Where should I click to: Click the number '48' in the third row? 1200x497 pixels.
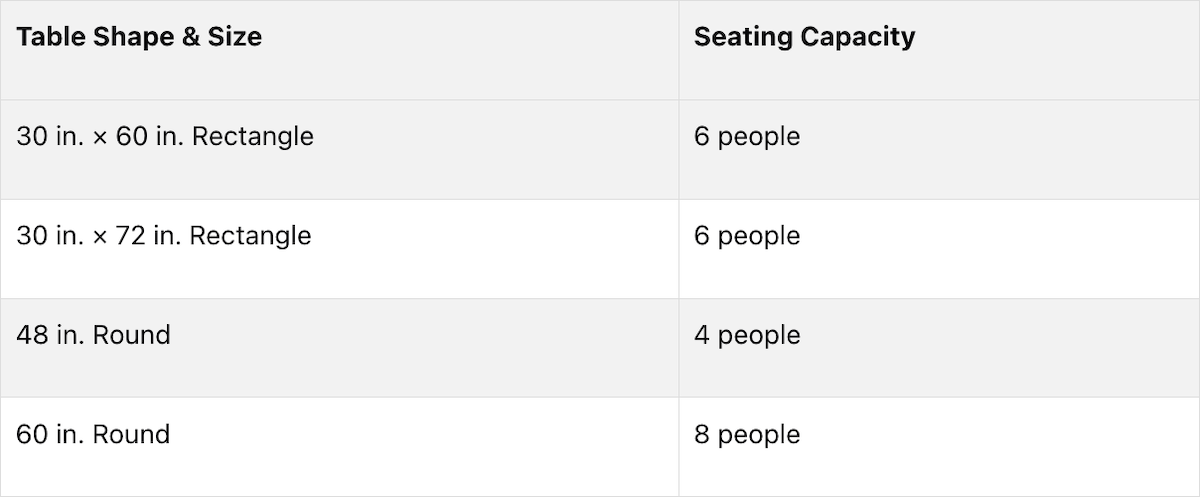pyautogui.click(x=33, y=335)
